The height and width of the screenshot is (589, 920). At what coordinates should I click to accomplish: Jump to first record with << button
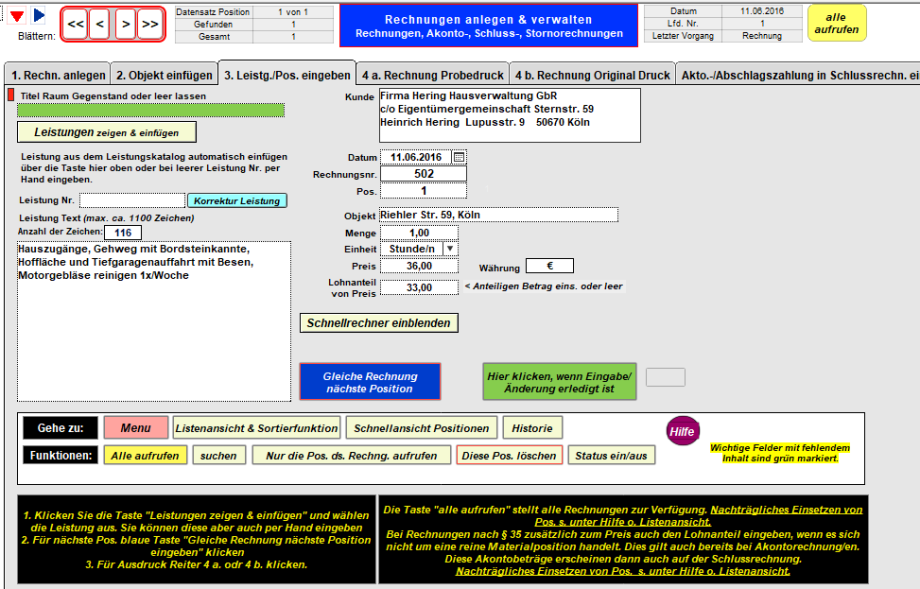[76, 23]
